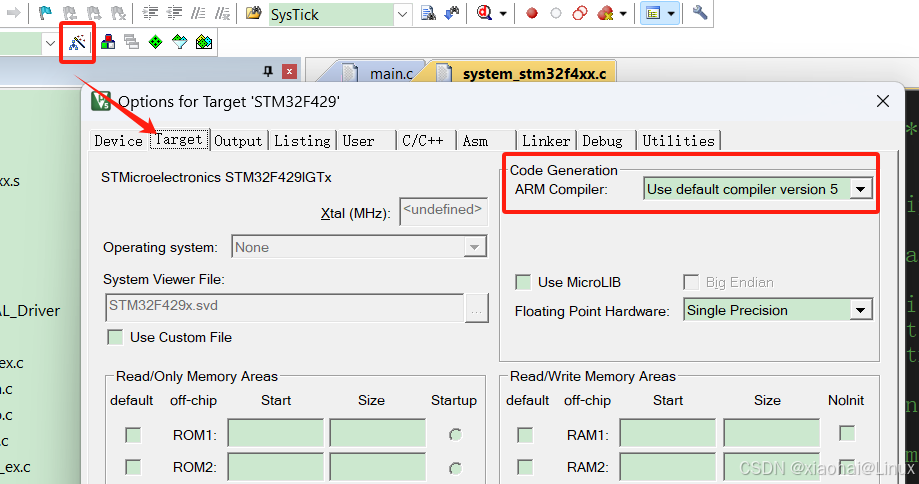Click the indent selected lines icon
The width and height of the screenshot is (919, 484).
150,13
